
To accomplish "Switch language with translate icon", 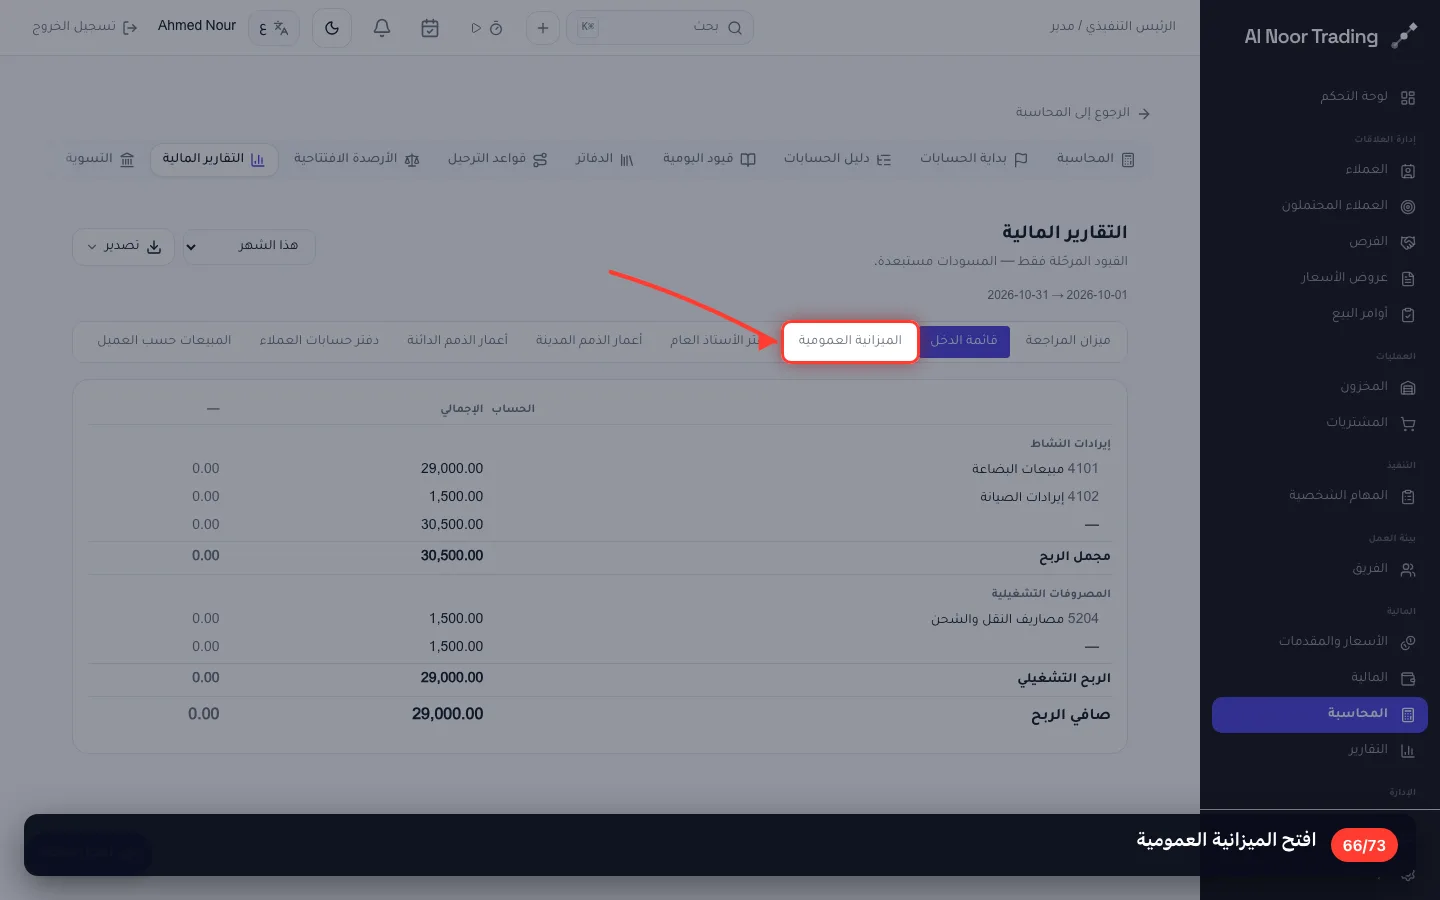I will [x=274, y=28].
